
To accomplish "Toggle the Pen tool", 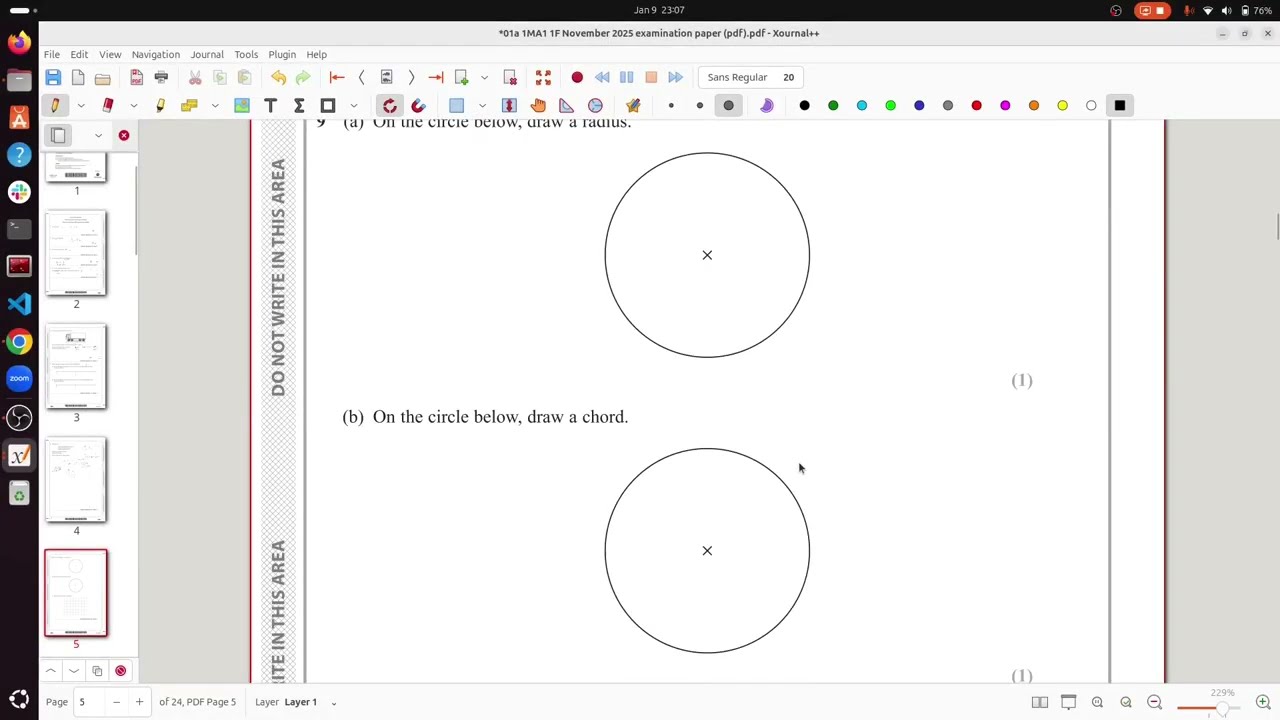I will 55,105.
